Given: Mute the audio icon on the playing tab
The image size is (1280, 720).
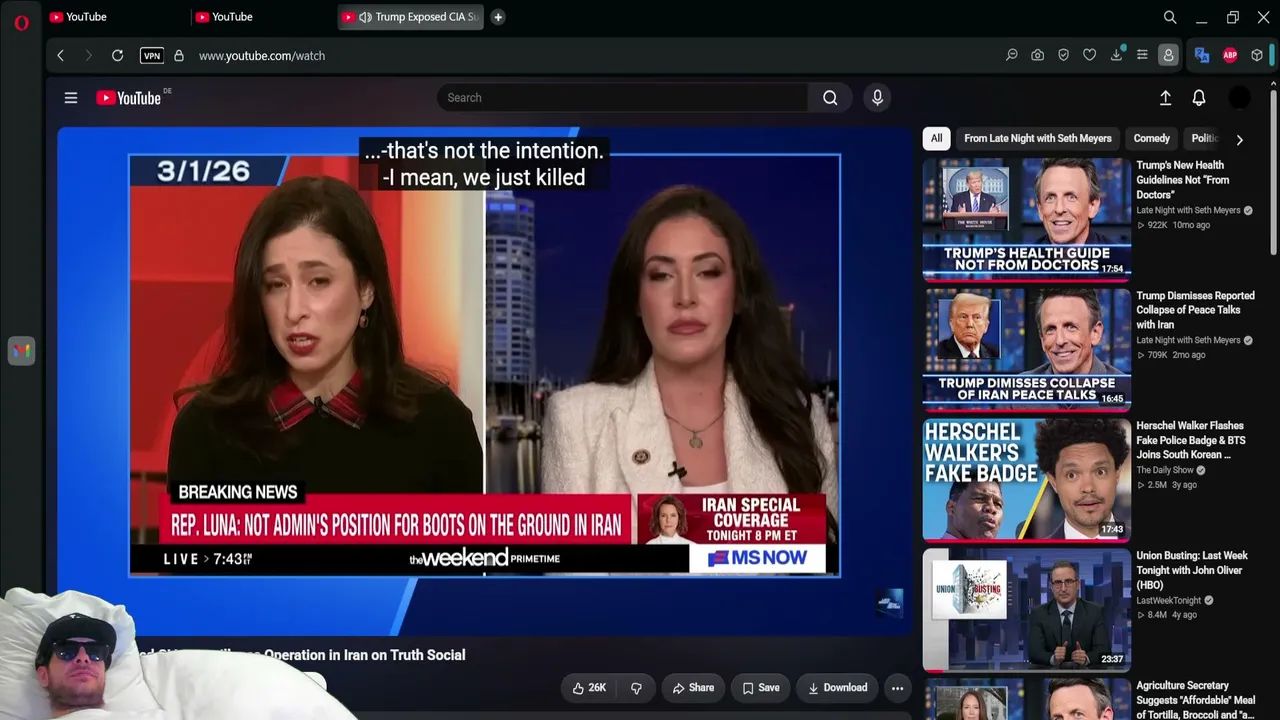Looking at the screenshot, I should click(x=365, y=17).
